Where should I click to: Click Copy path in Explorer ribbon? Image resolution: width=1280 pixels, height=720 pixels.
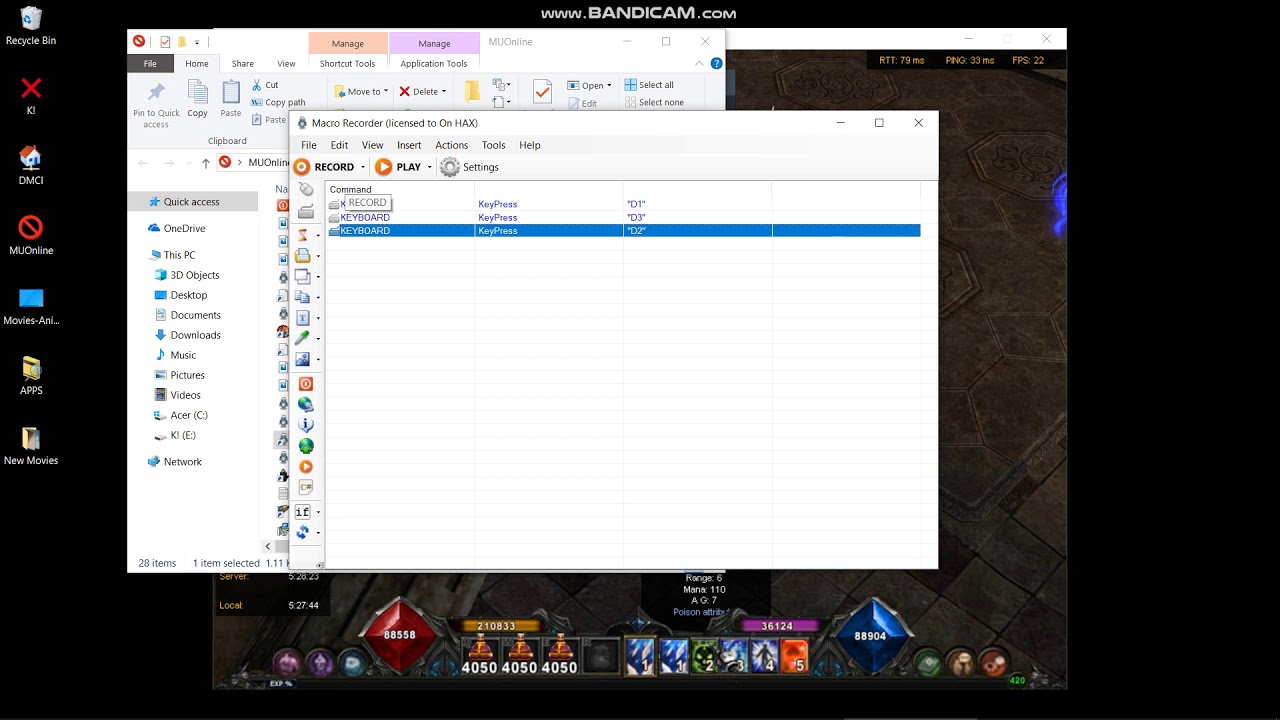tap(278, 102)
